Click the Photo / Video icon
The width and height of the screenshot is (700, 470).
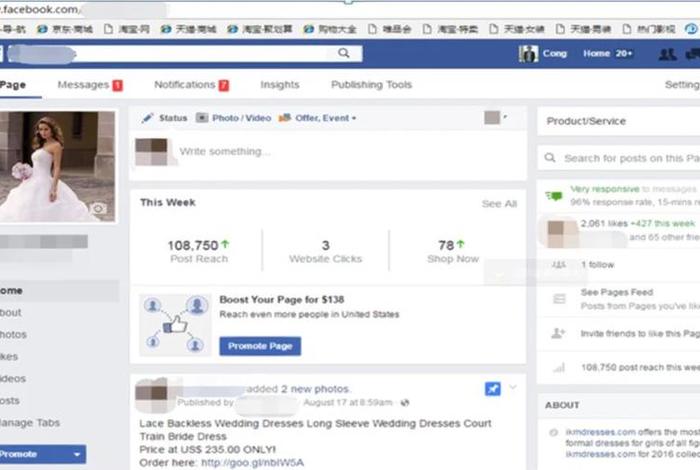click(x=202, y=118)
